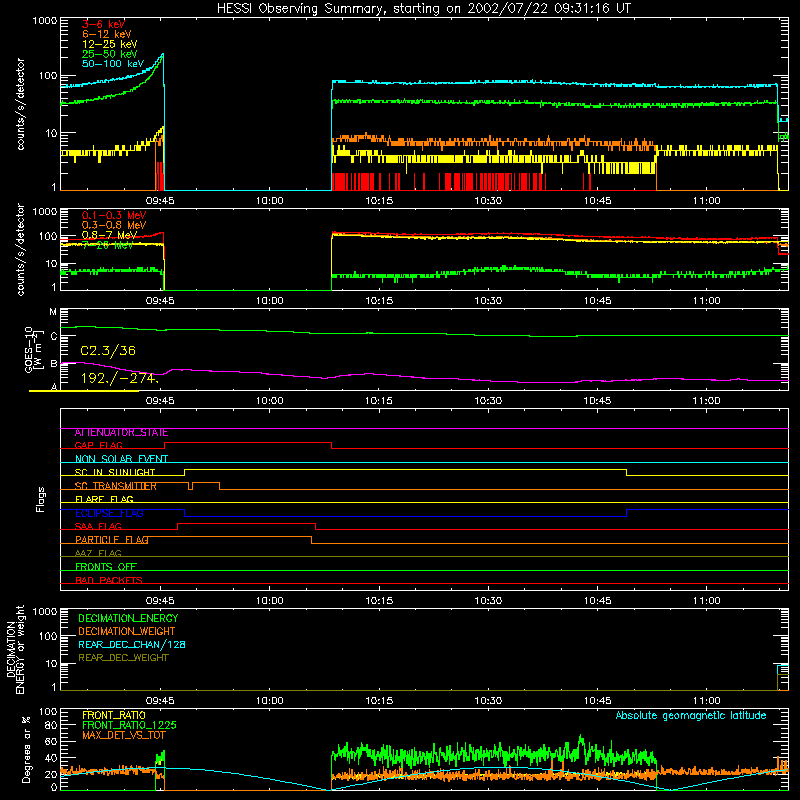Click the M level on GOES axis
The height and width of the screenshot is (800, 800).
point(53,312)
